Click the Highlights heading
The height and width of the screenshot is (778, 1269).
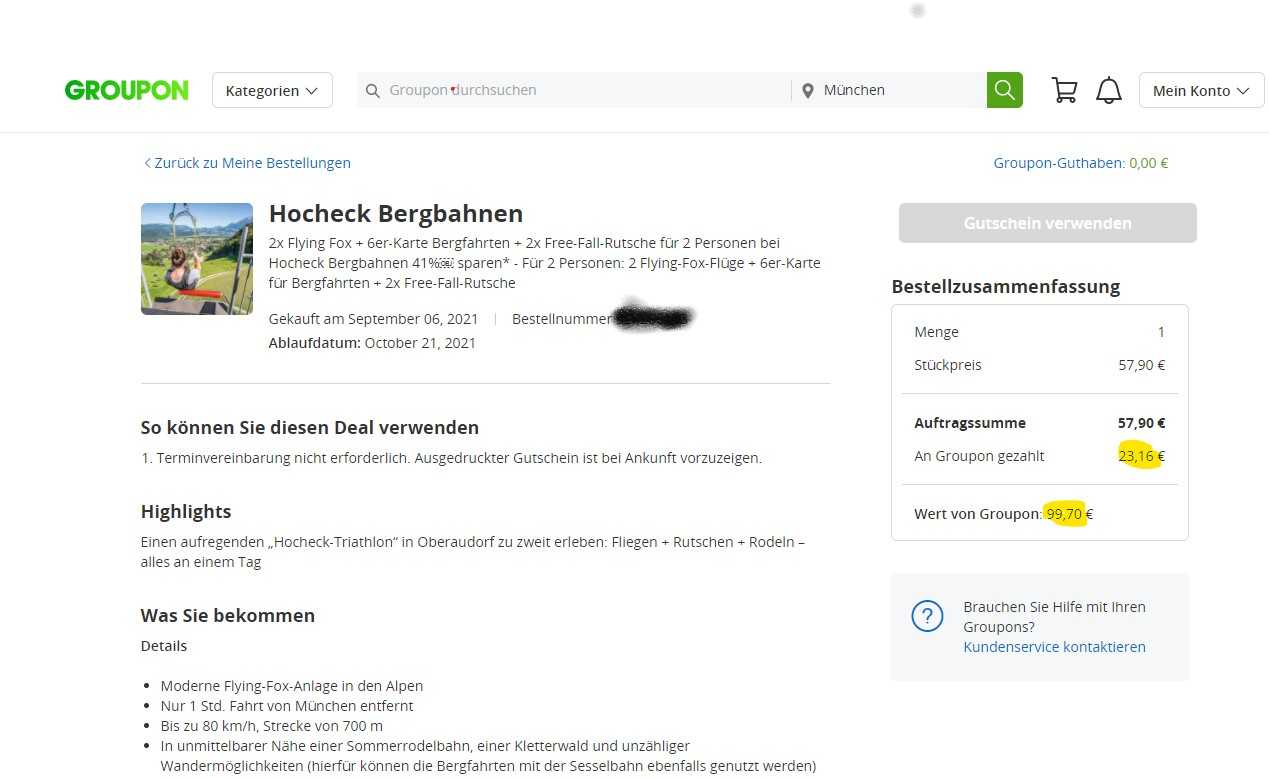pos(186,512)
